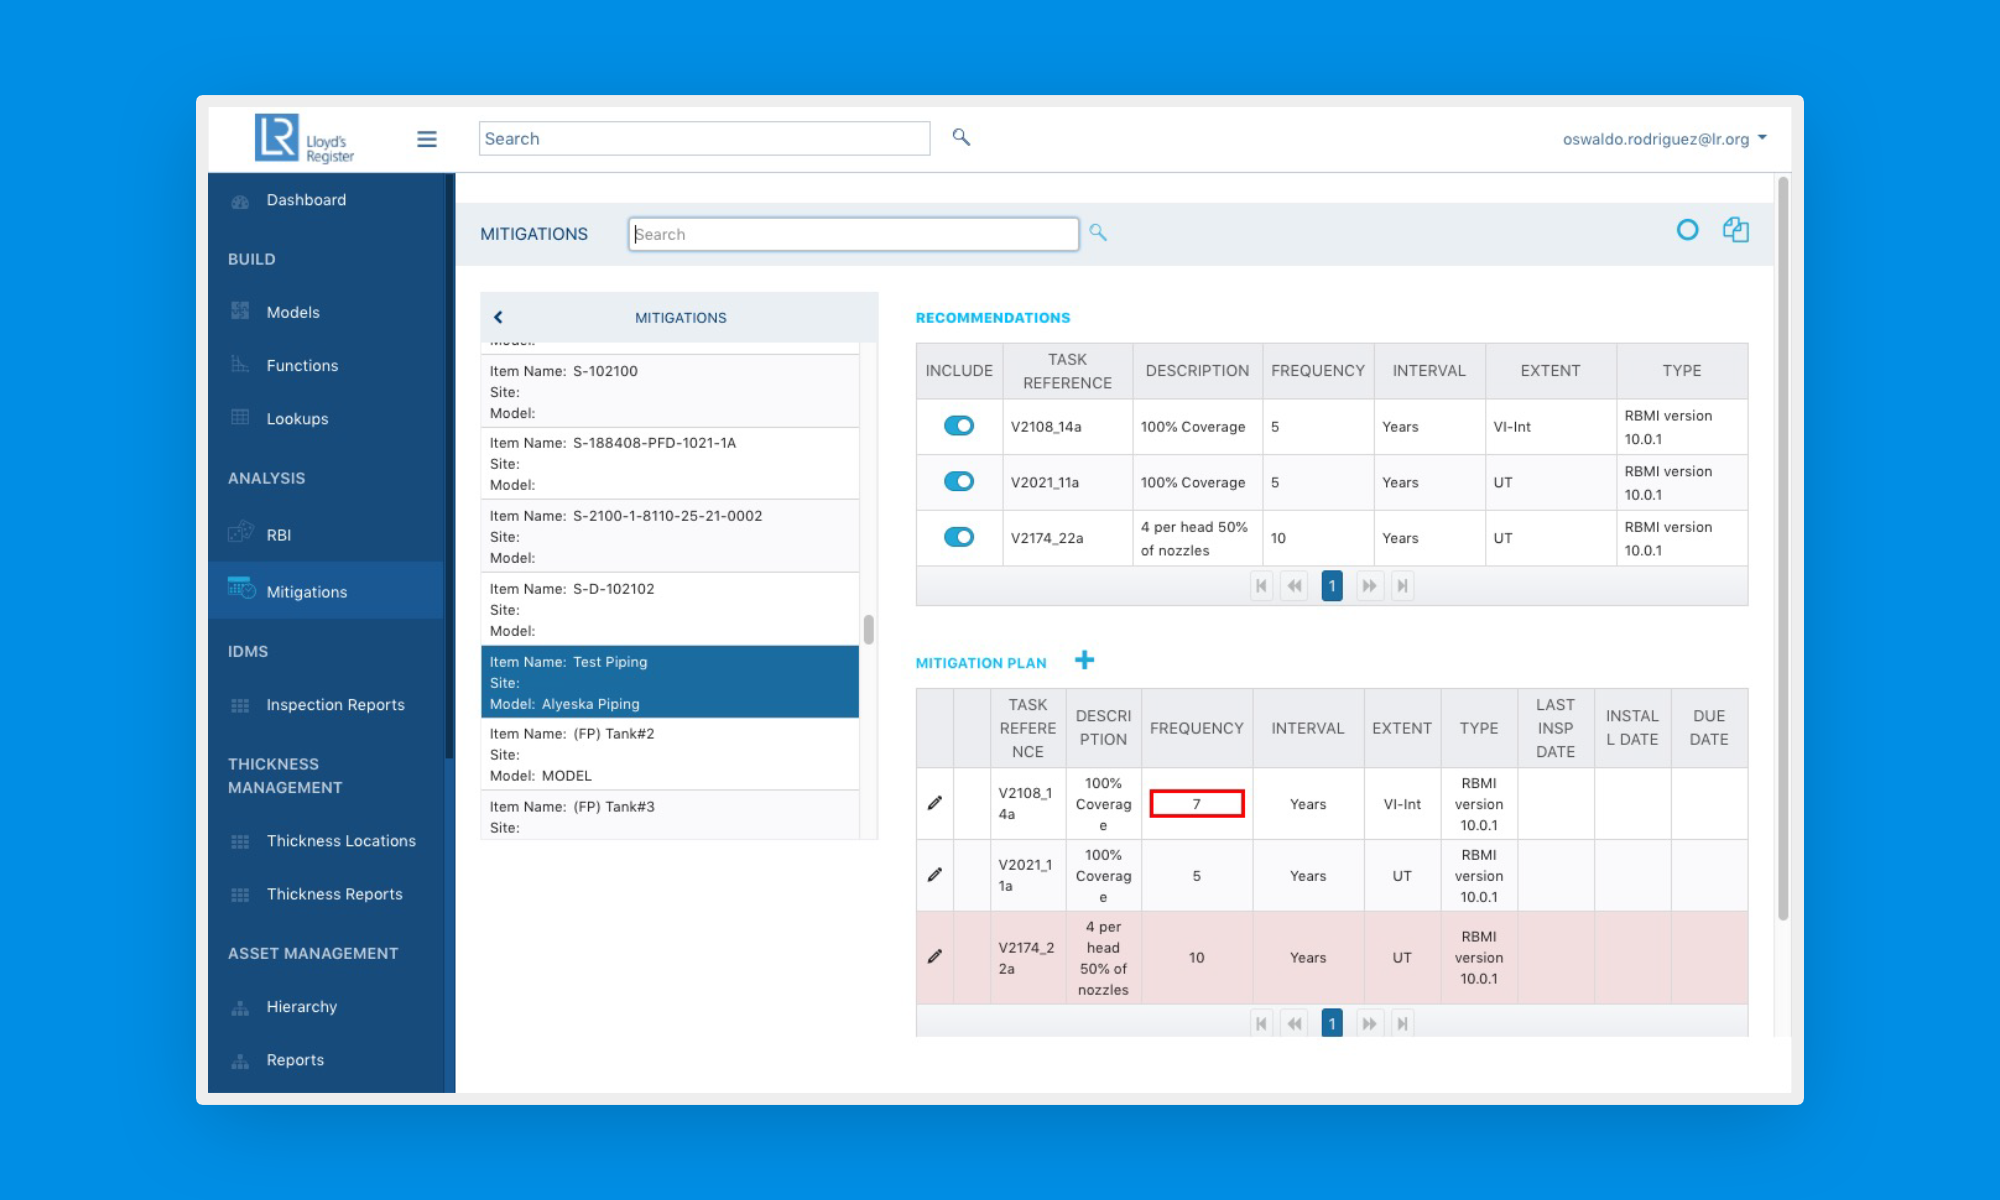Select item (FP) Tank#2 in the list

(x=670, y=754)
